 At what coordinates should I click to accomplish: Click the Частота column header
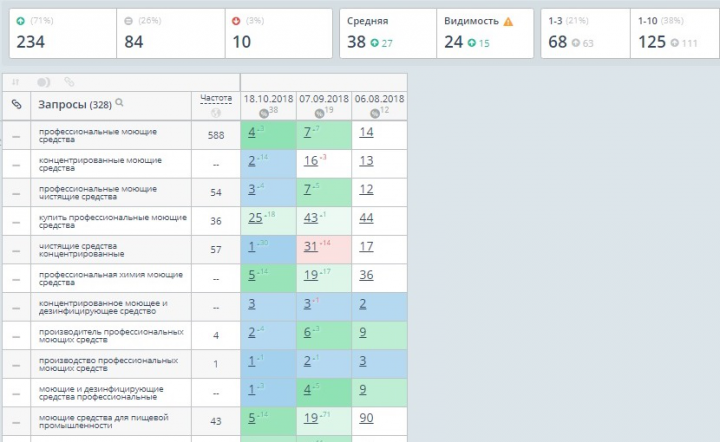pos(216,98)
